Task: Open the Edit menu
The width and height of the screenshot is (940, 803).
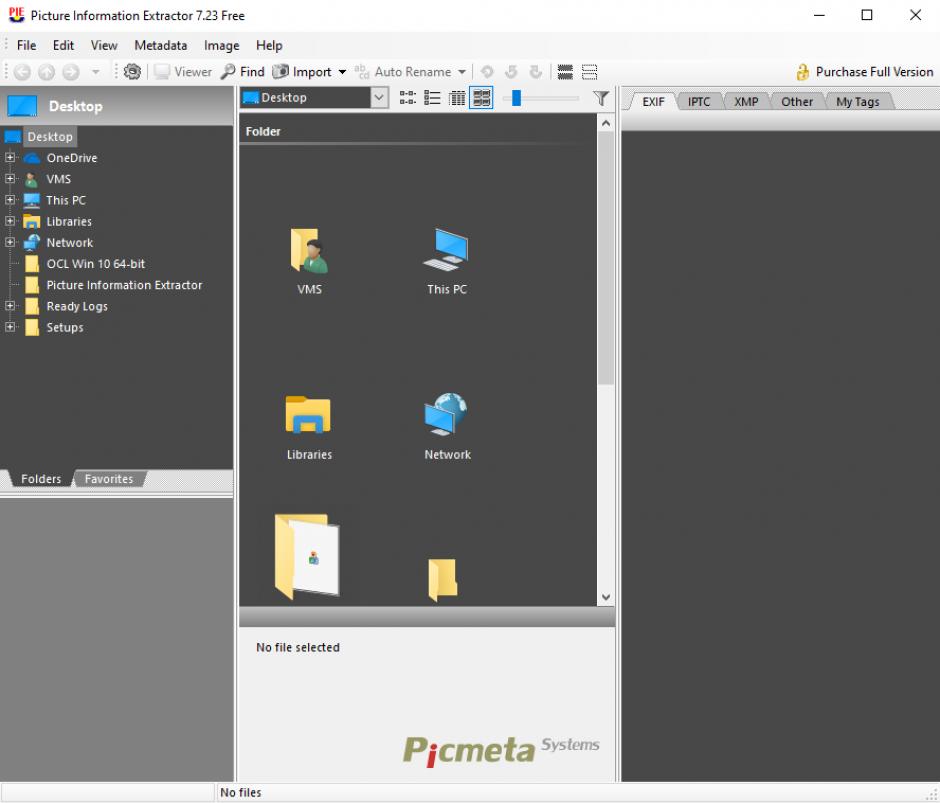Action: pos(63,46)
